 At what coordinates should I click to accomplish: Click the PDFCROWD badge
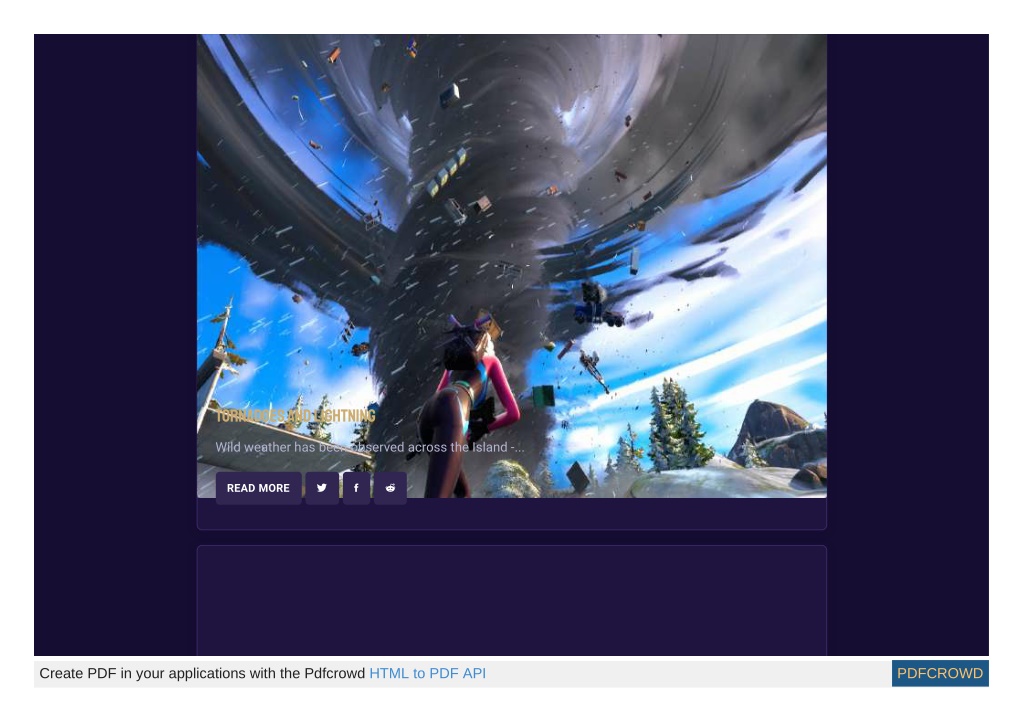click(939, 673)
